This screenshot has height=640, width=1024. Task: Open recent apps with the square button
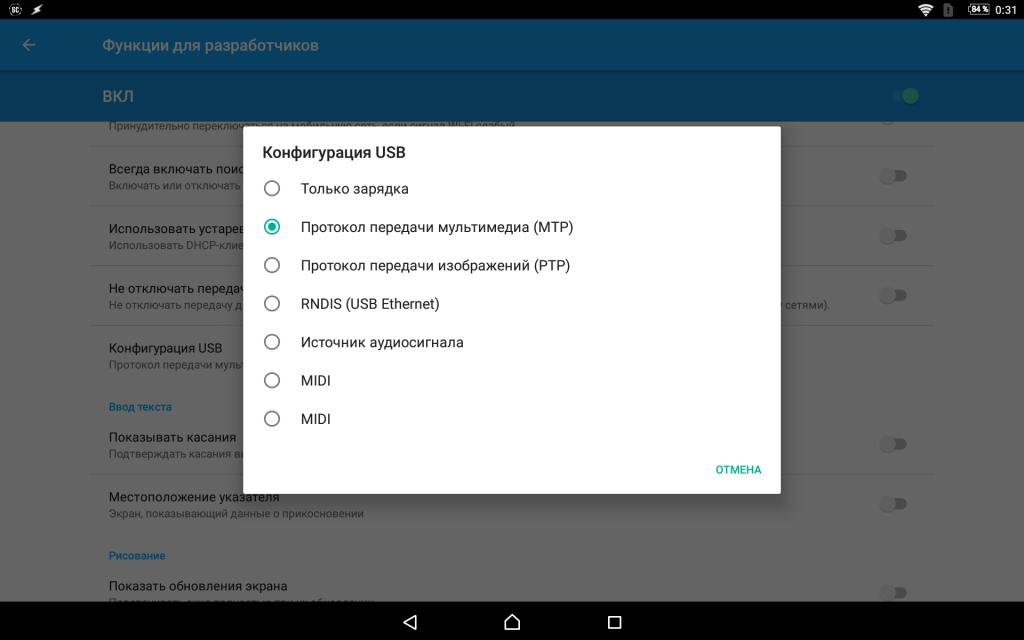click(x=615, y=622)
